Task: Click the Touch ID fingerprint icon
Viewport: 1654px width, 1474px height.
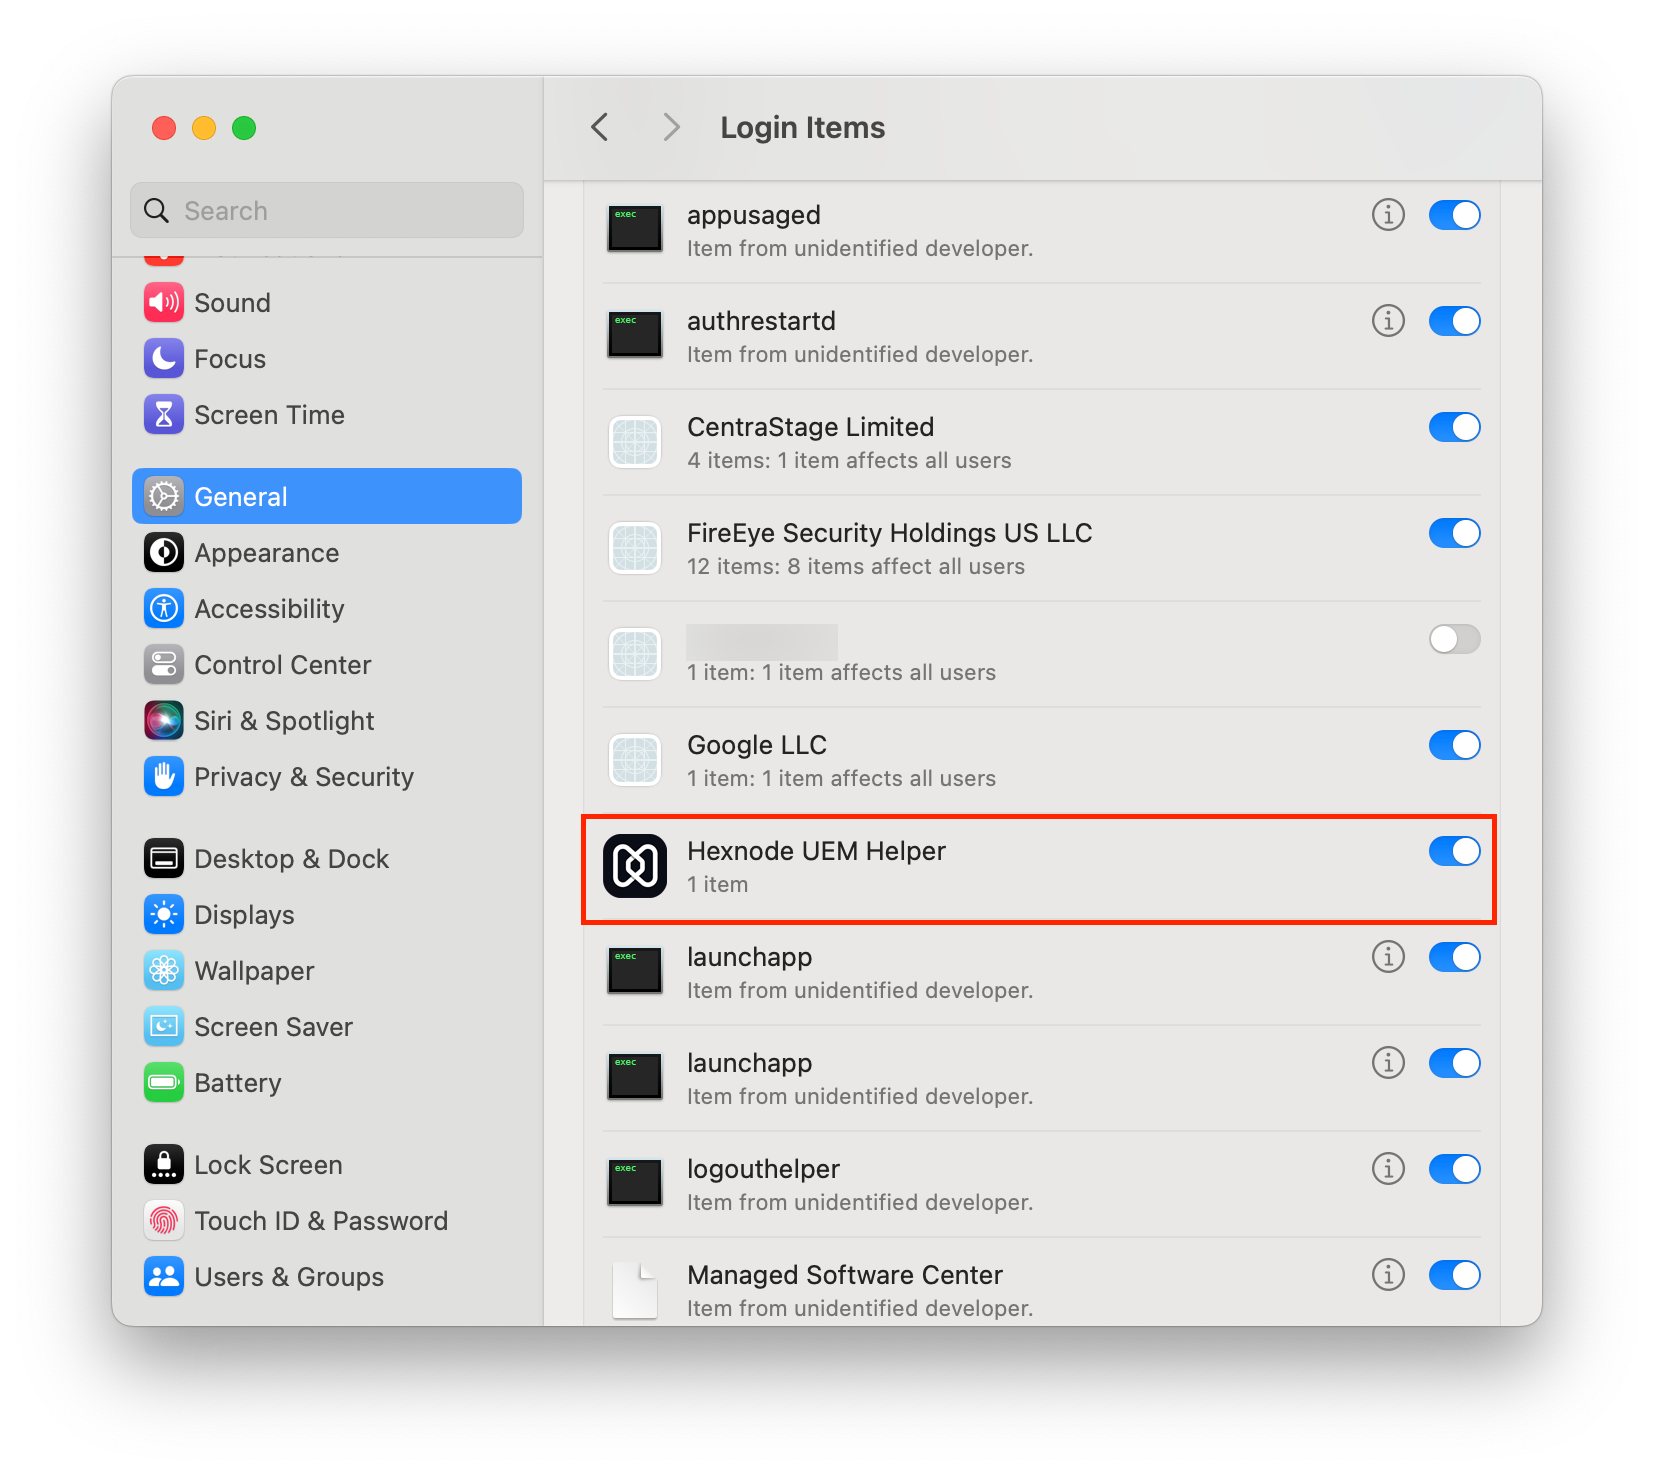Action: [164, 1221]
